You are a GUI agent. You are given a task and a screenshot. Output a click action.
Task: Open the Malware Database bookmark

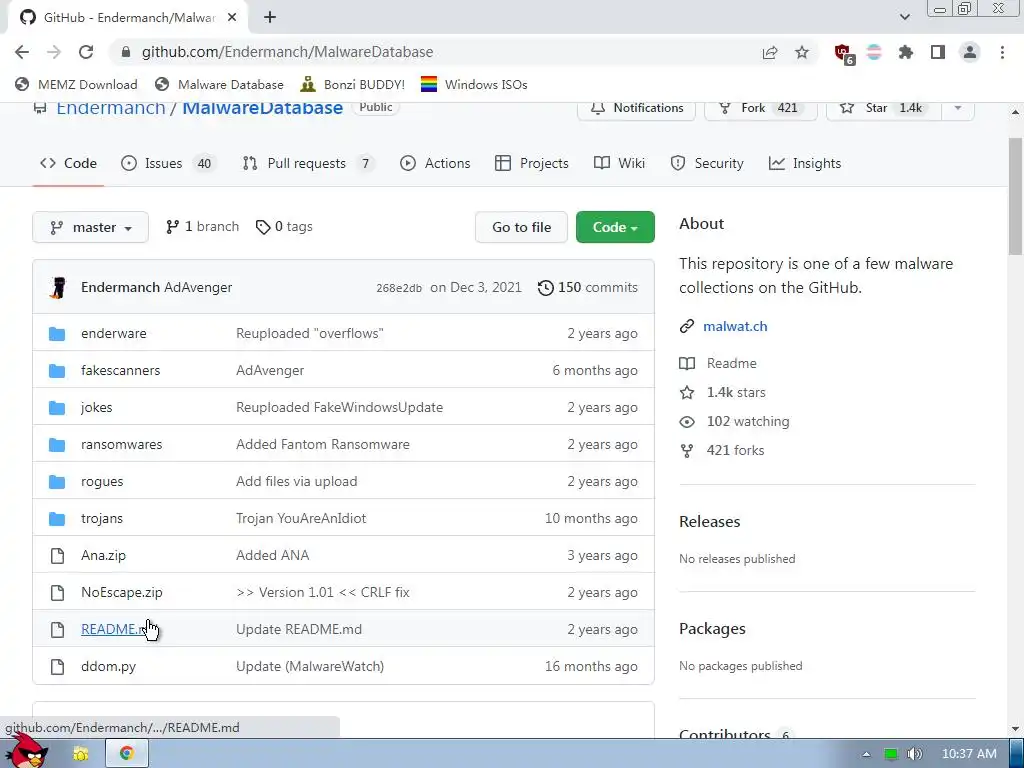[219, 84]
